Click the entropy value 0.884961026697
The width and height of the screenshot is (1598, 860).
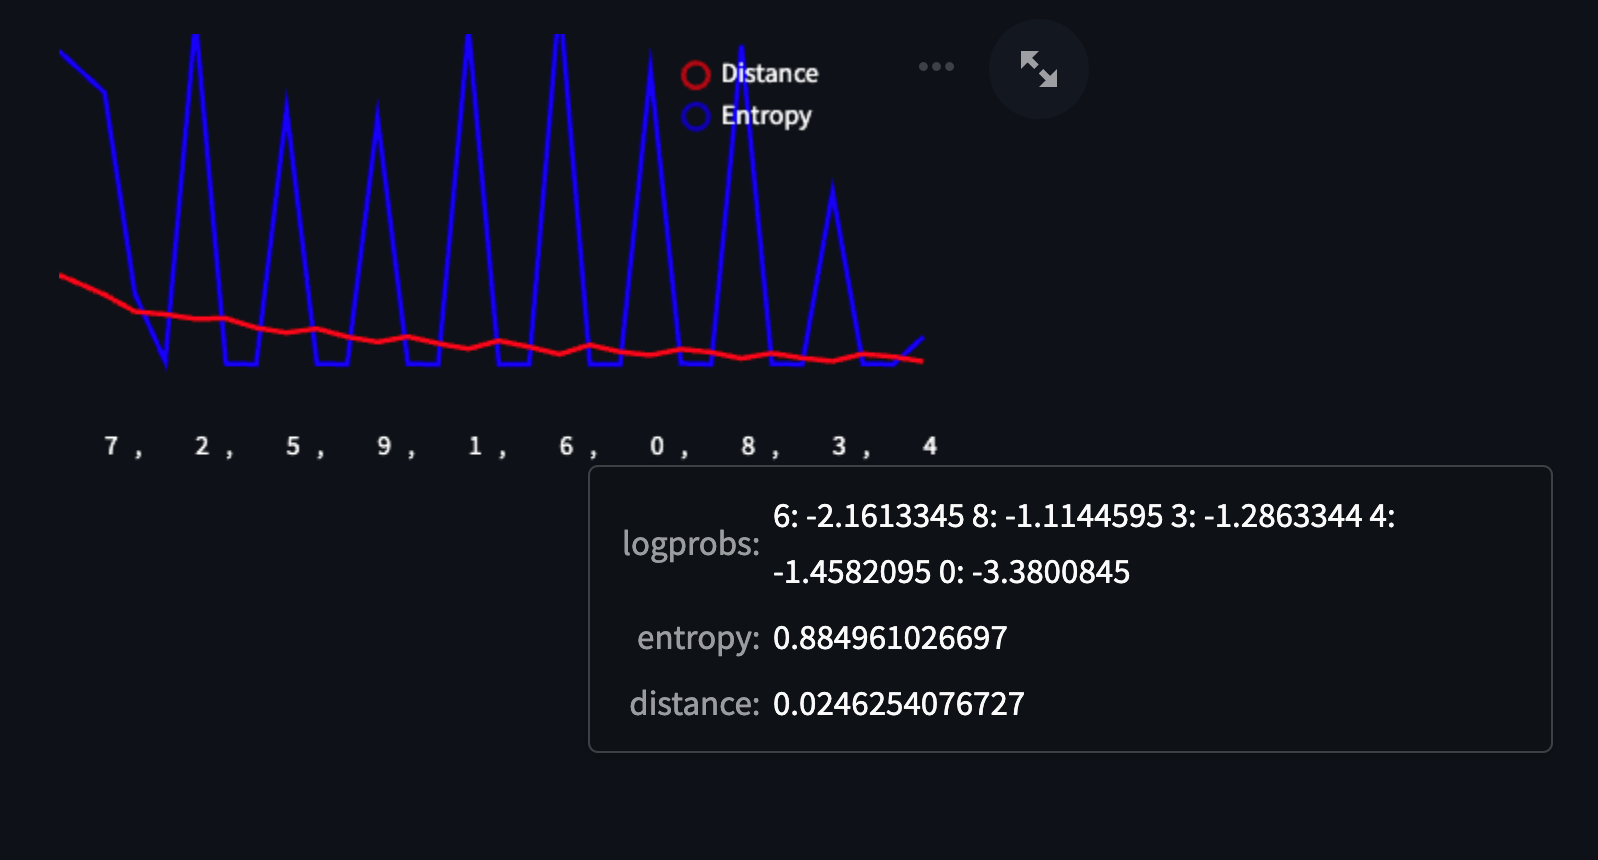tap(890, 638)
